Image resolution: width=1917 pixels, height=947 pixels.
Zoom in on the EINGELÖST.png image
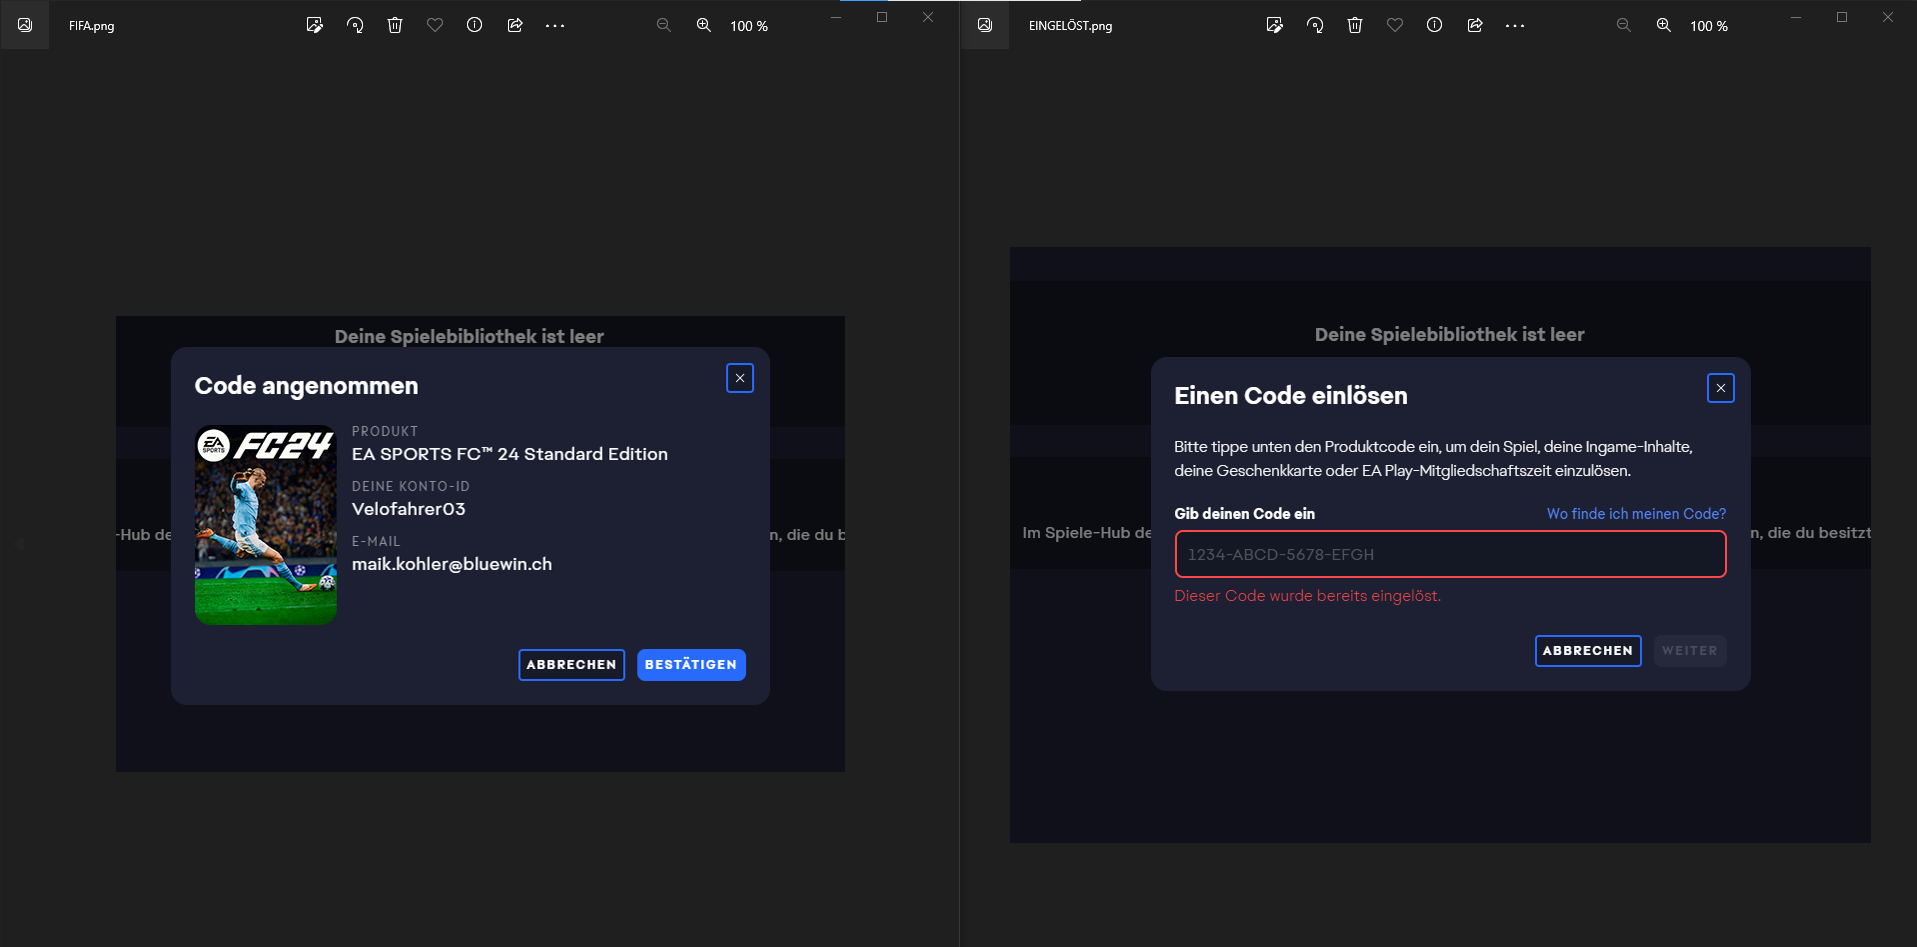click(1664, 26)
